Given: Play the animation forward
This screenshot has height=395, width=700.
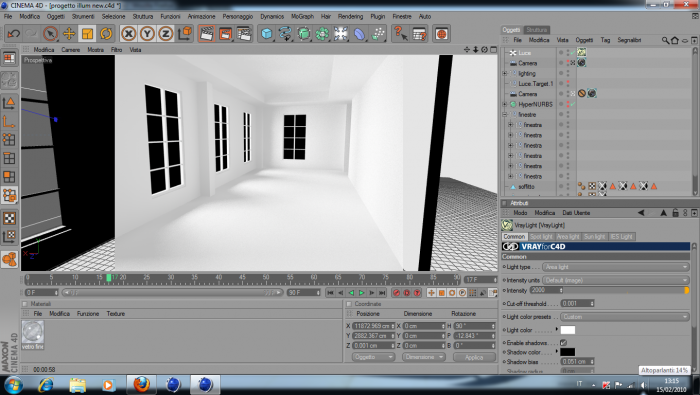Looking at the screenshot, I should point(361,293).
